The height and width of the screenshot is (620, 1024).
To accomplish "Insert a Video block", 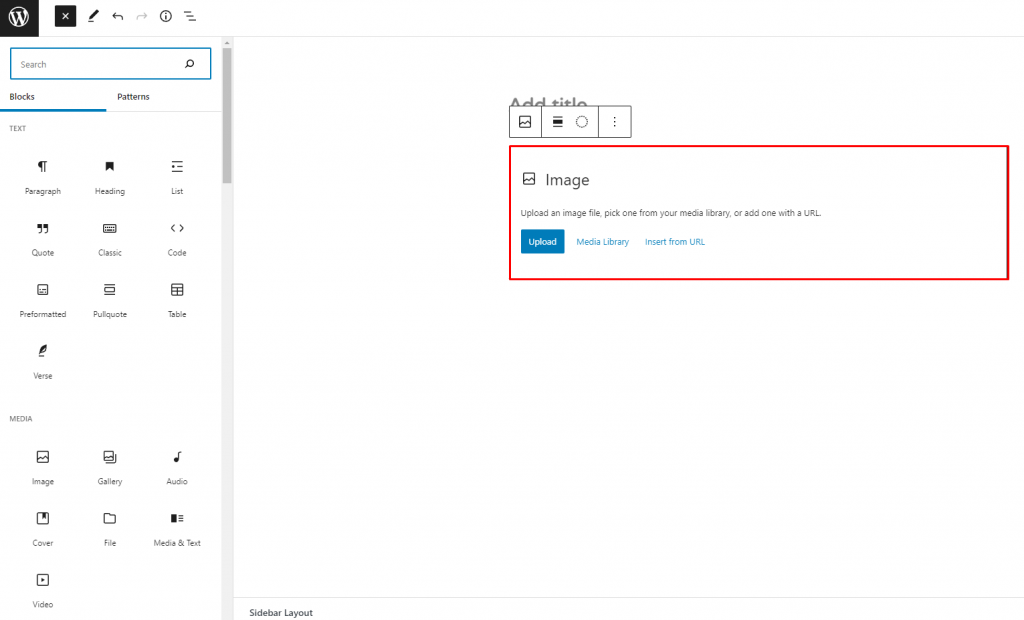I will [x=42, y=590].
